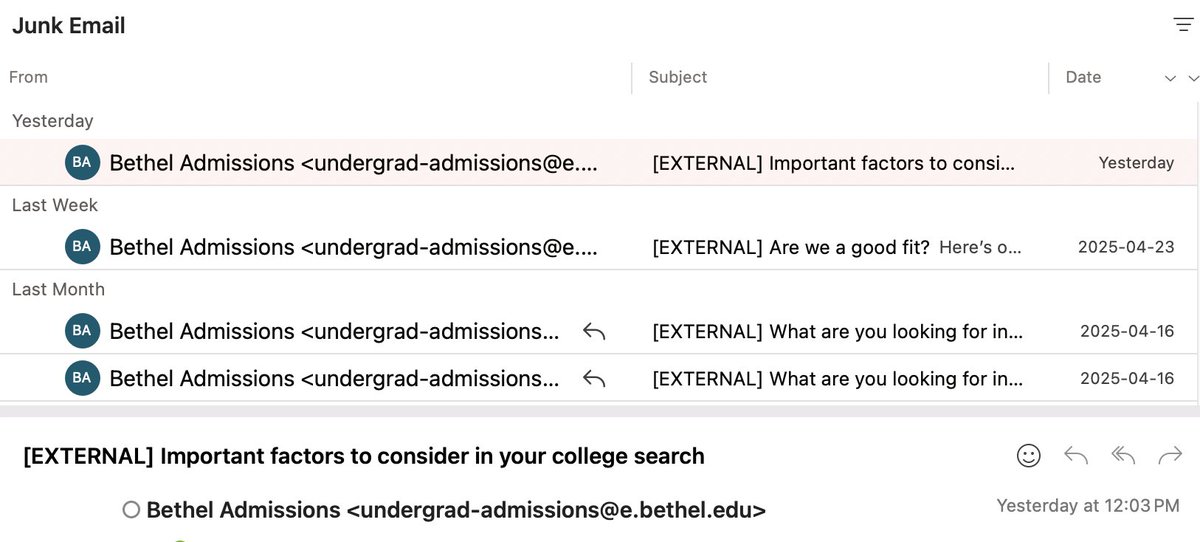
Task: Open the filter and sort icon
Action: click(x=1183, y=26)
